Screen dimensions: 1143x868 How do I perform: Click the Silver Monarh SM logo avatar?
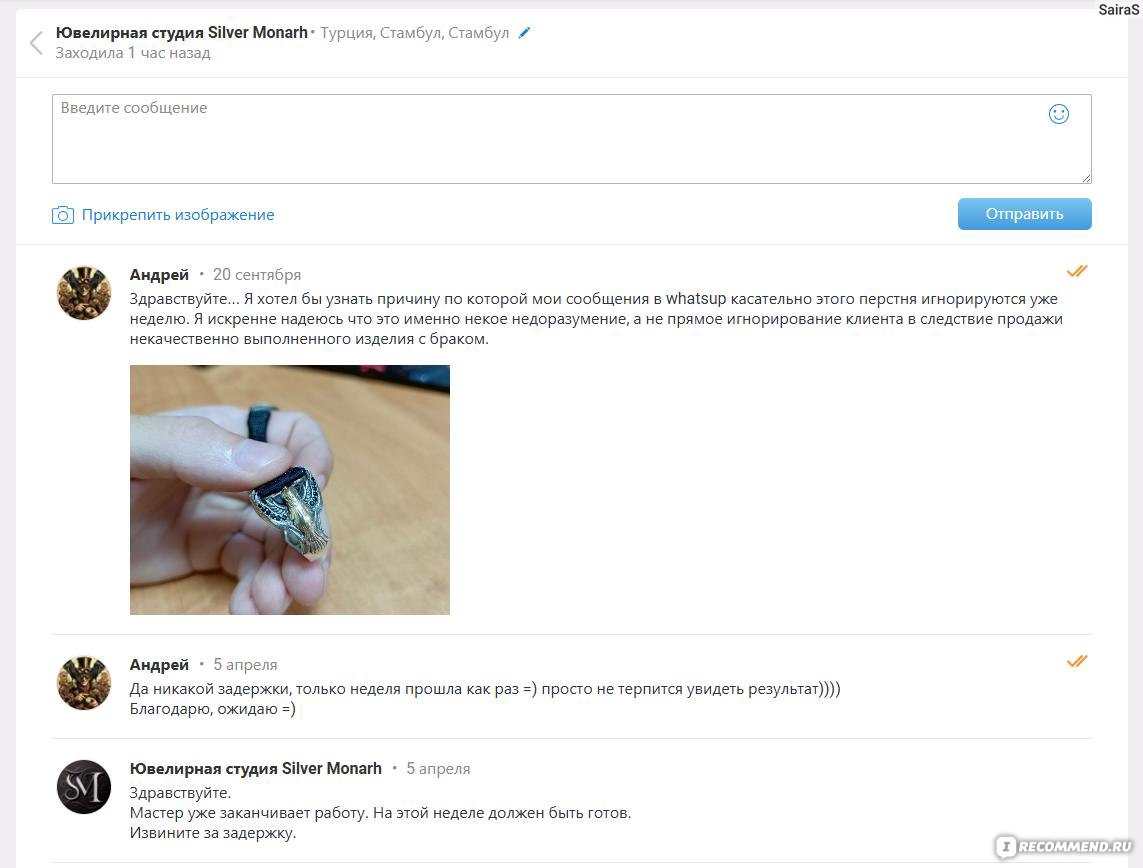tap(84, 787)
